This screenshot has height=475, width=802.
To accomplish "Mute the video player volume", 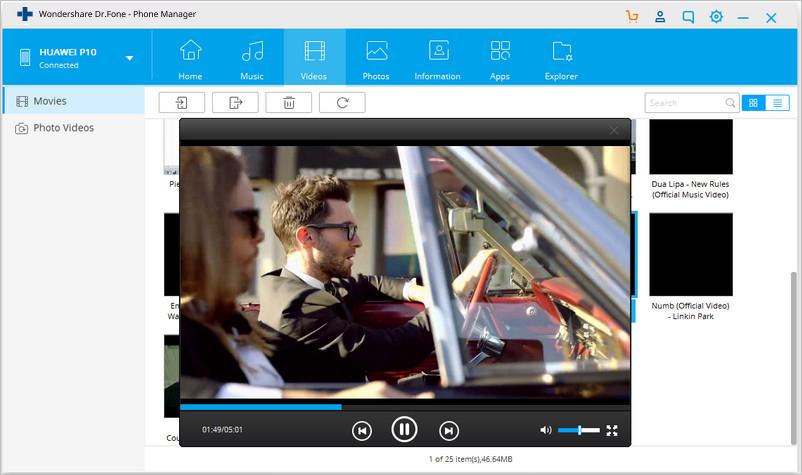I will (546, 430).
